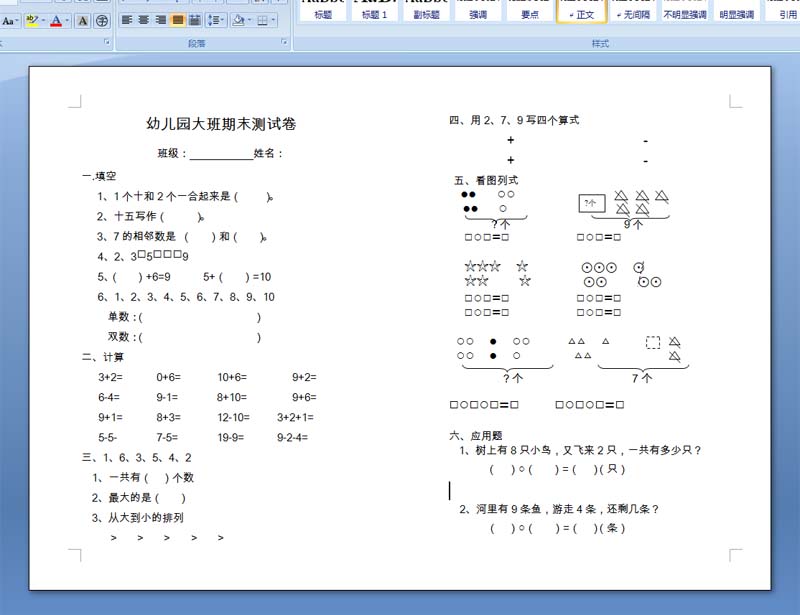Image resolution: width=800 pixels, height=615 pixels.
Task: Apply the 副标题 style
Action: (426, 11)
